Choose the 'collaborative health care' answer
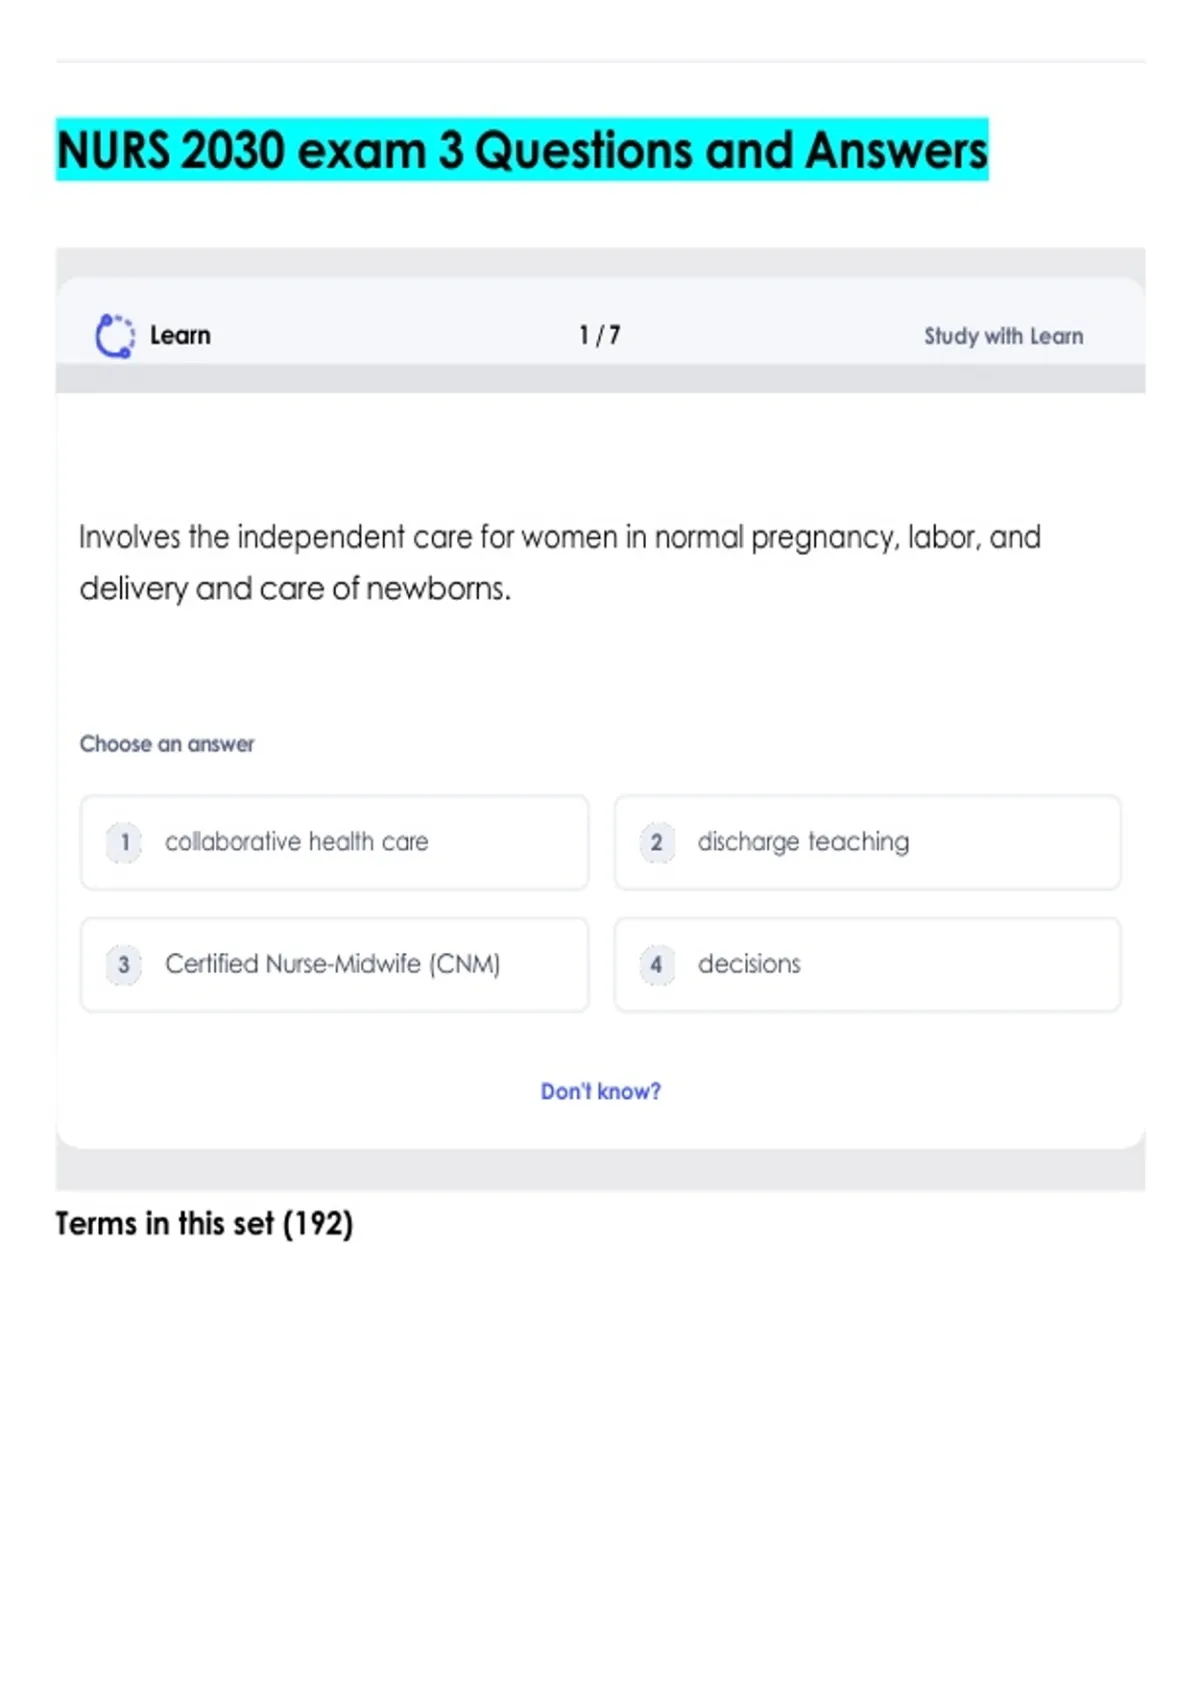The image size is (1200, 1700). 296,842
